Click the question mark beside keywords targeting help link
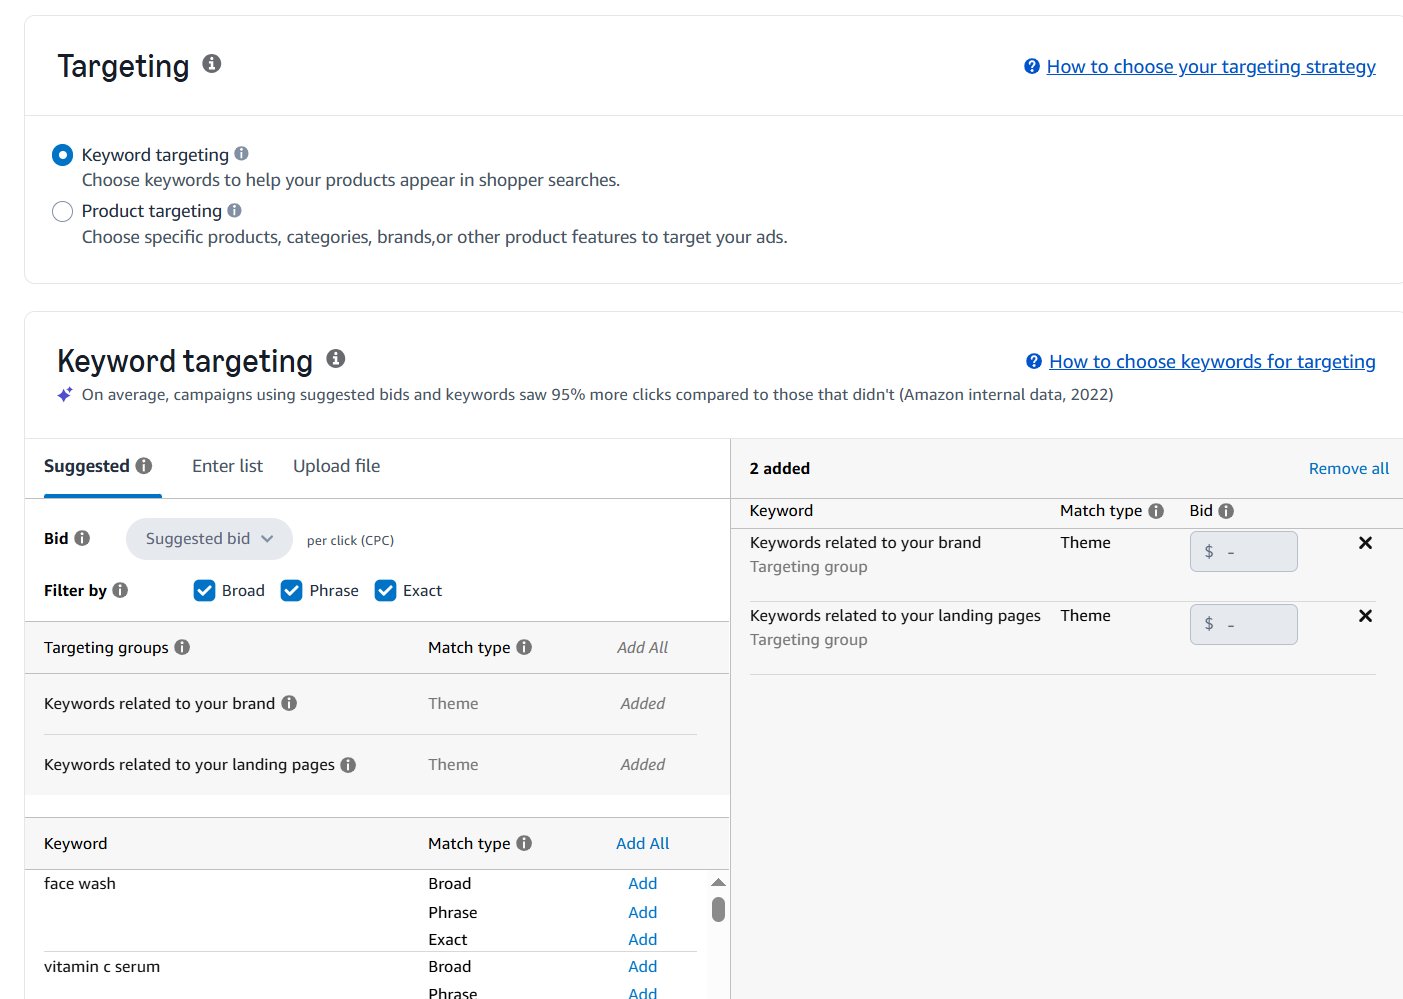This screenshot has height=999, width=1403. pos(1033,361)
